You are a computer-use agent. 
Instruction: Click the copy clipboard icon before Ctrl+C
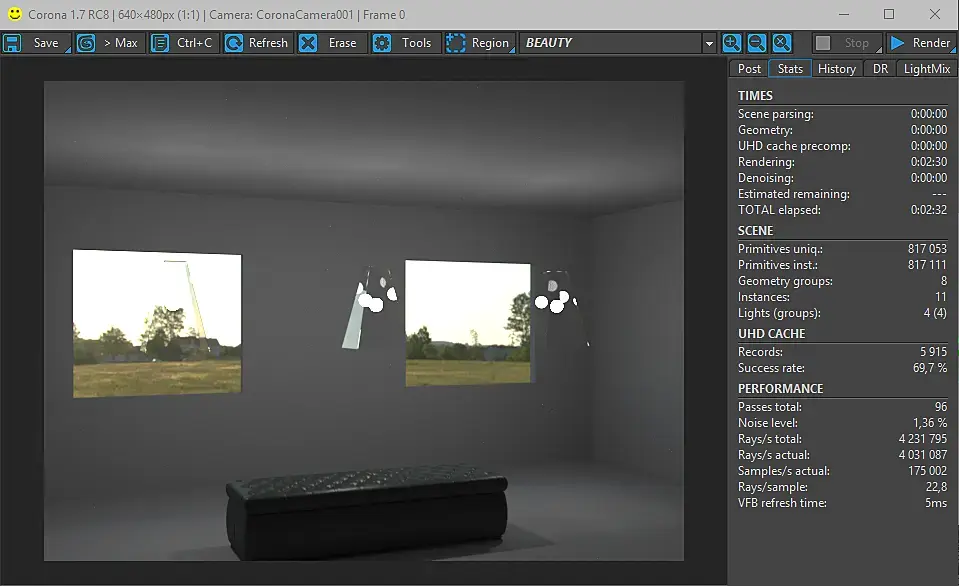coord(160,43)
